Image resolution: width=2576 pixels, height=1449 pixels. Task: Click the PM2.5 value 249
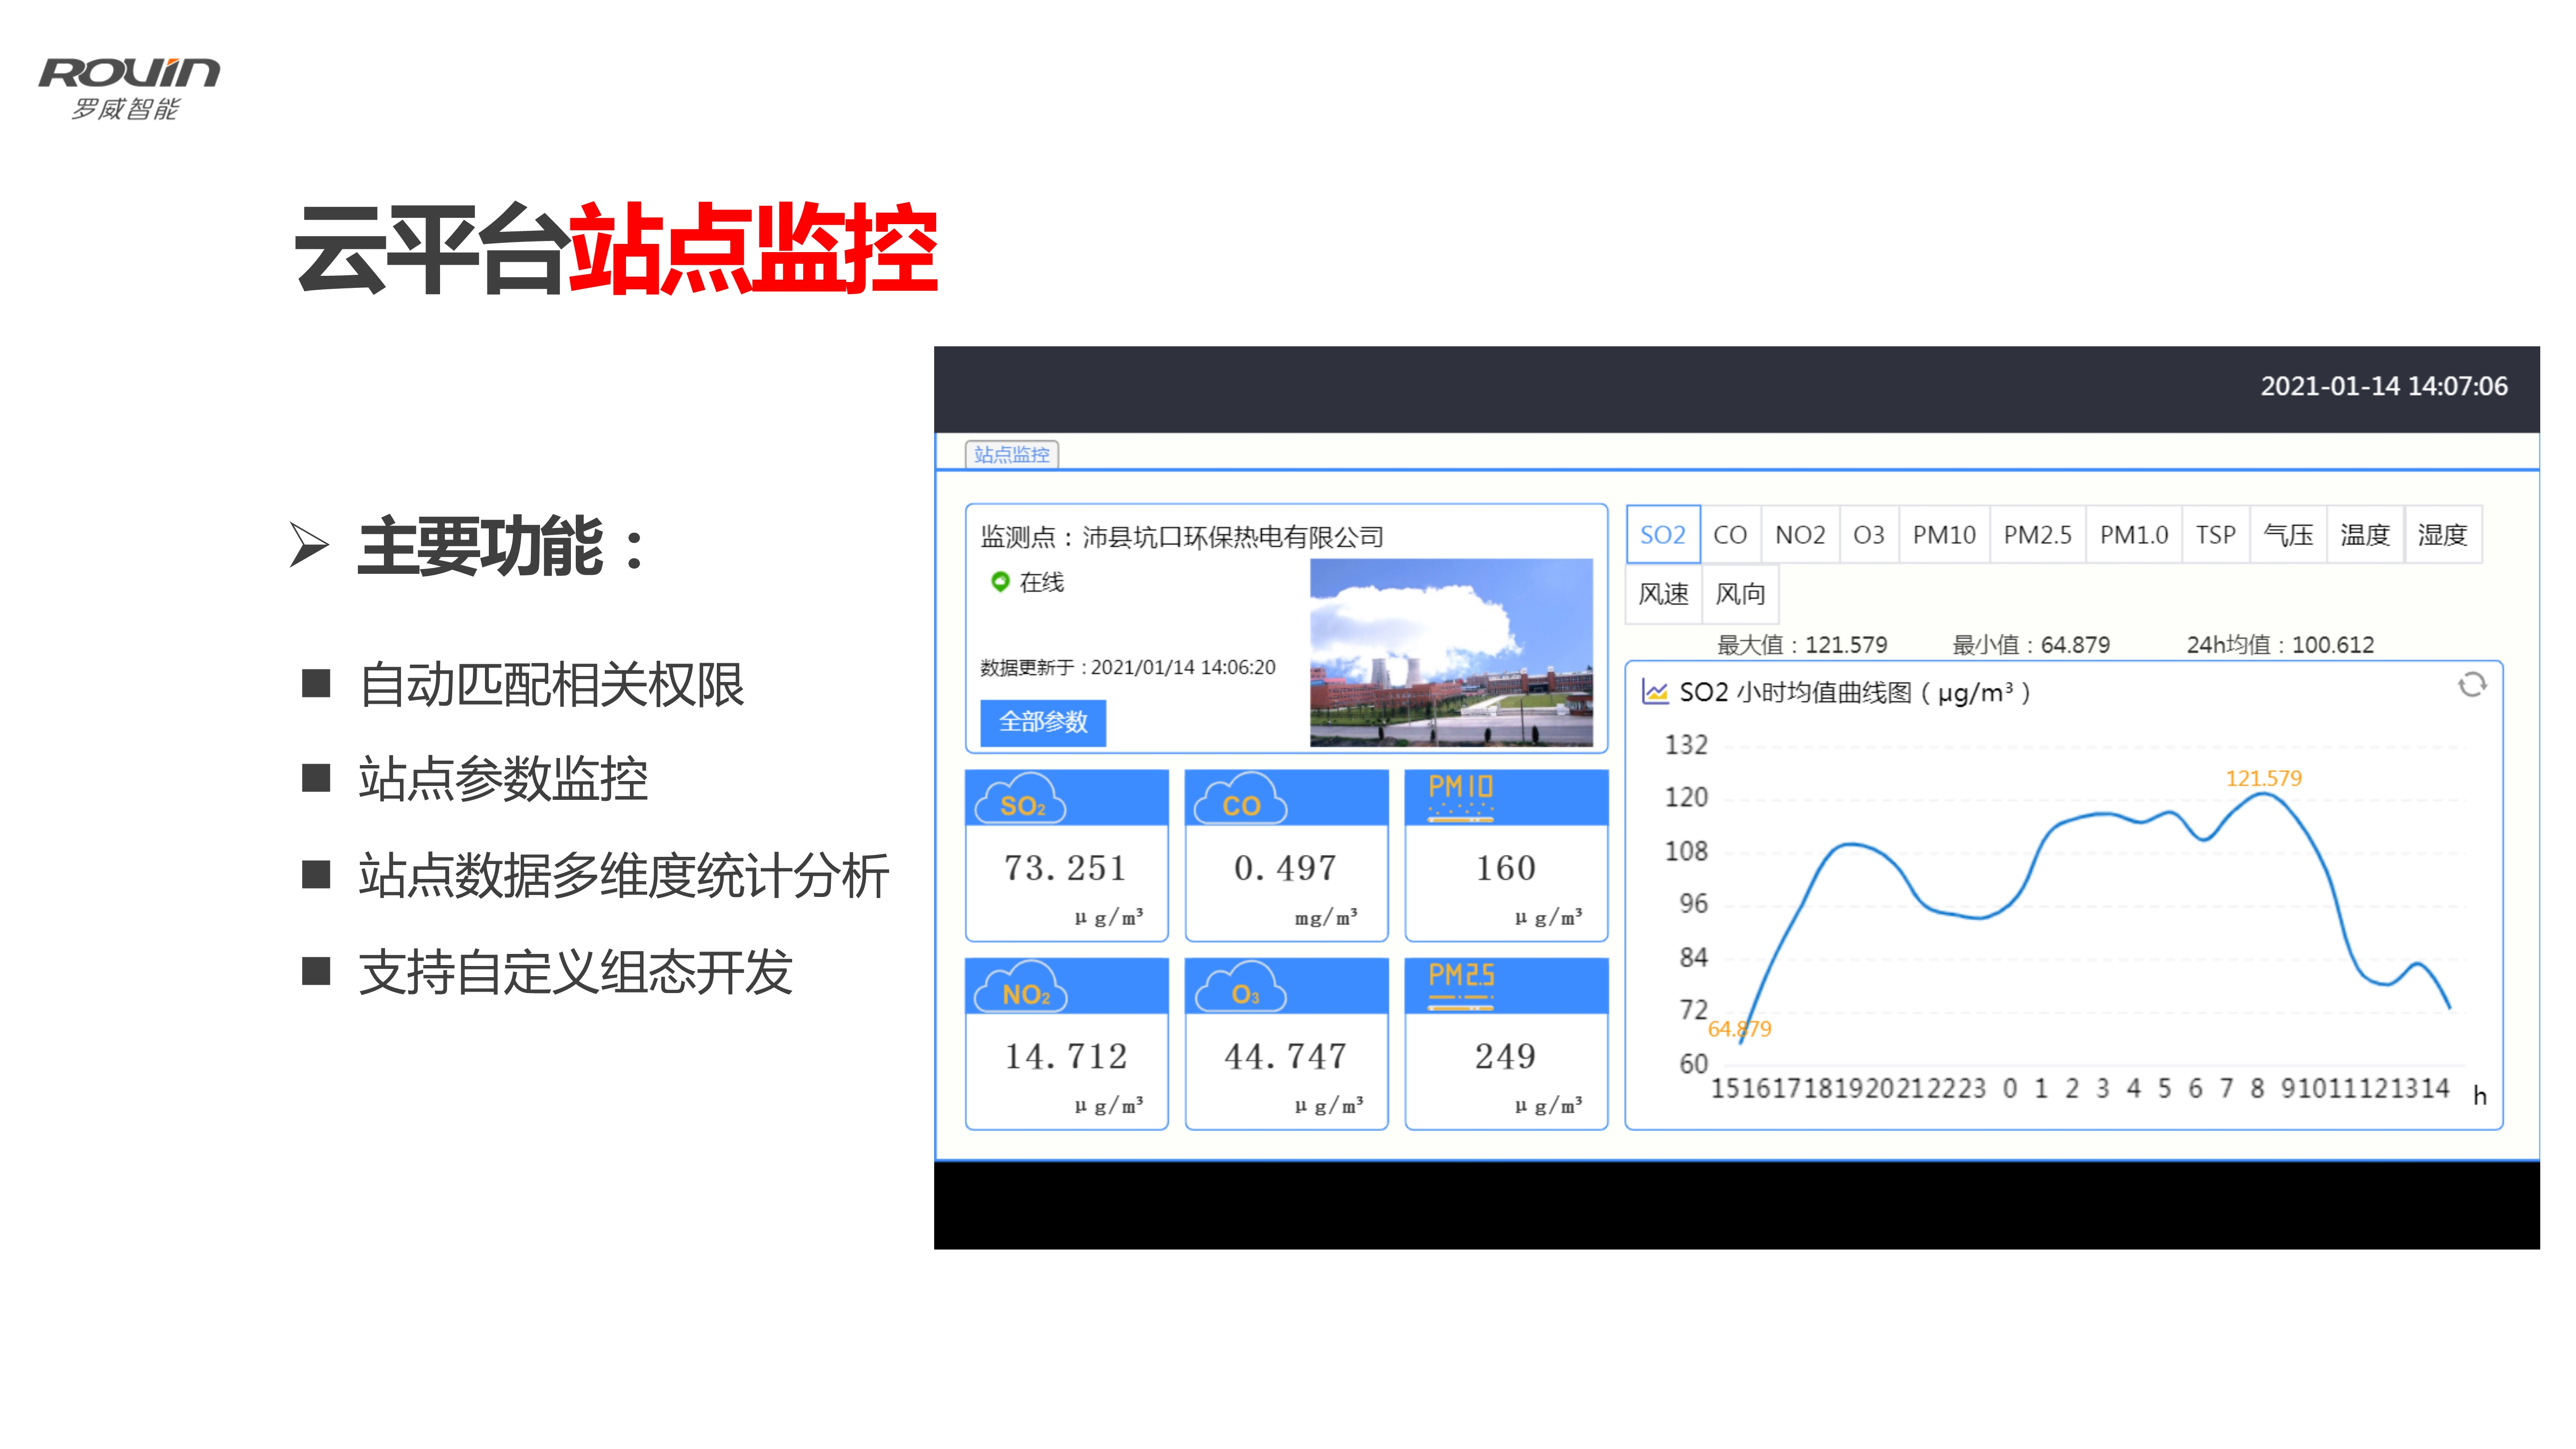(1506, 1057)
